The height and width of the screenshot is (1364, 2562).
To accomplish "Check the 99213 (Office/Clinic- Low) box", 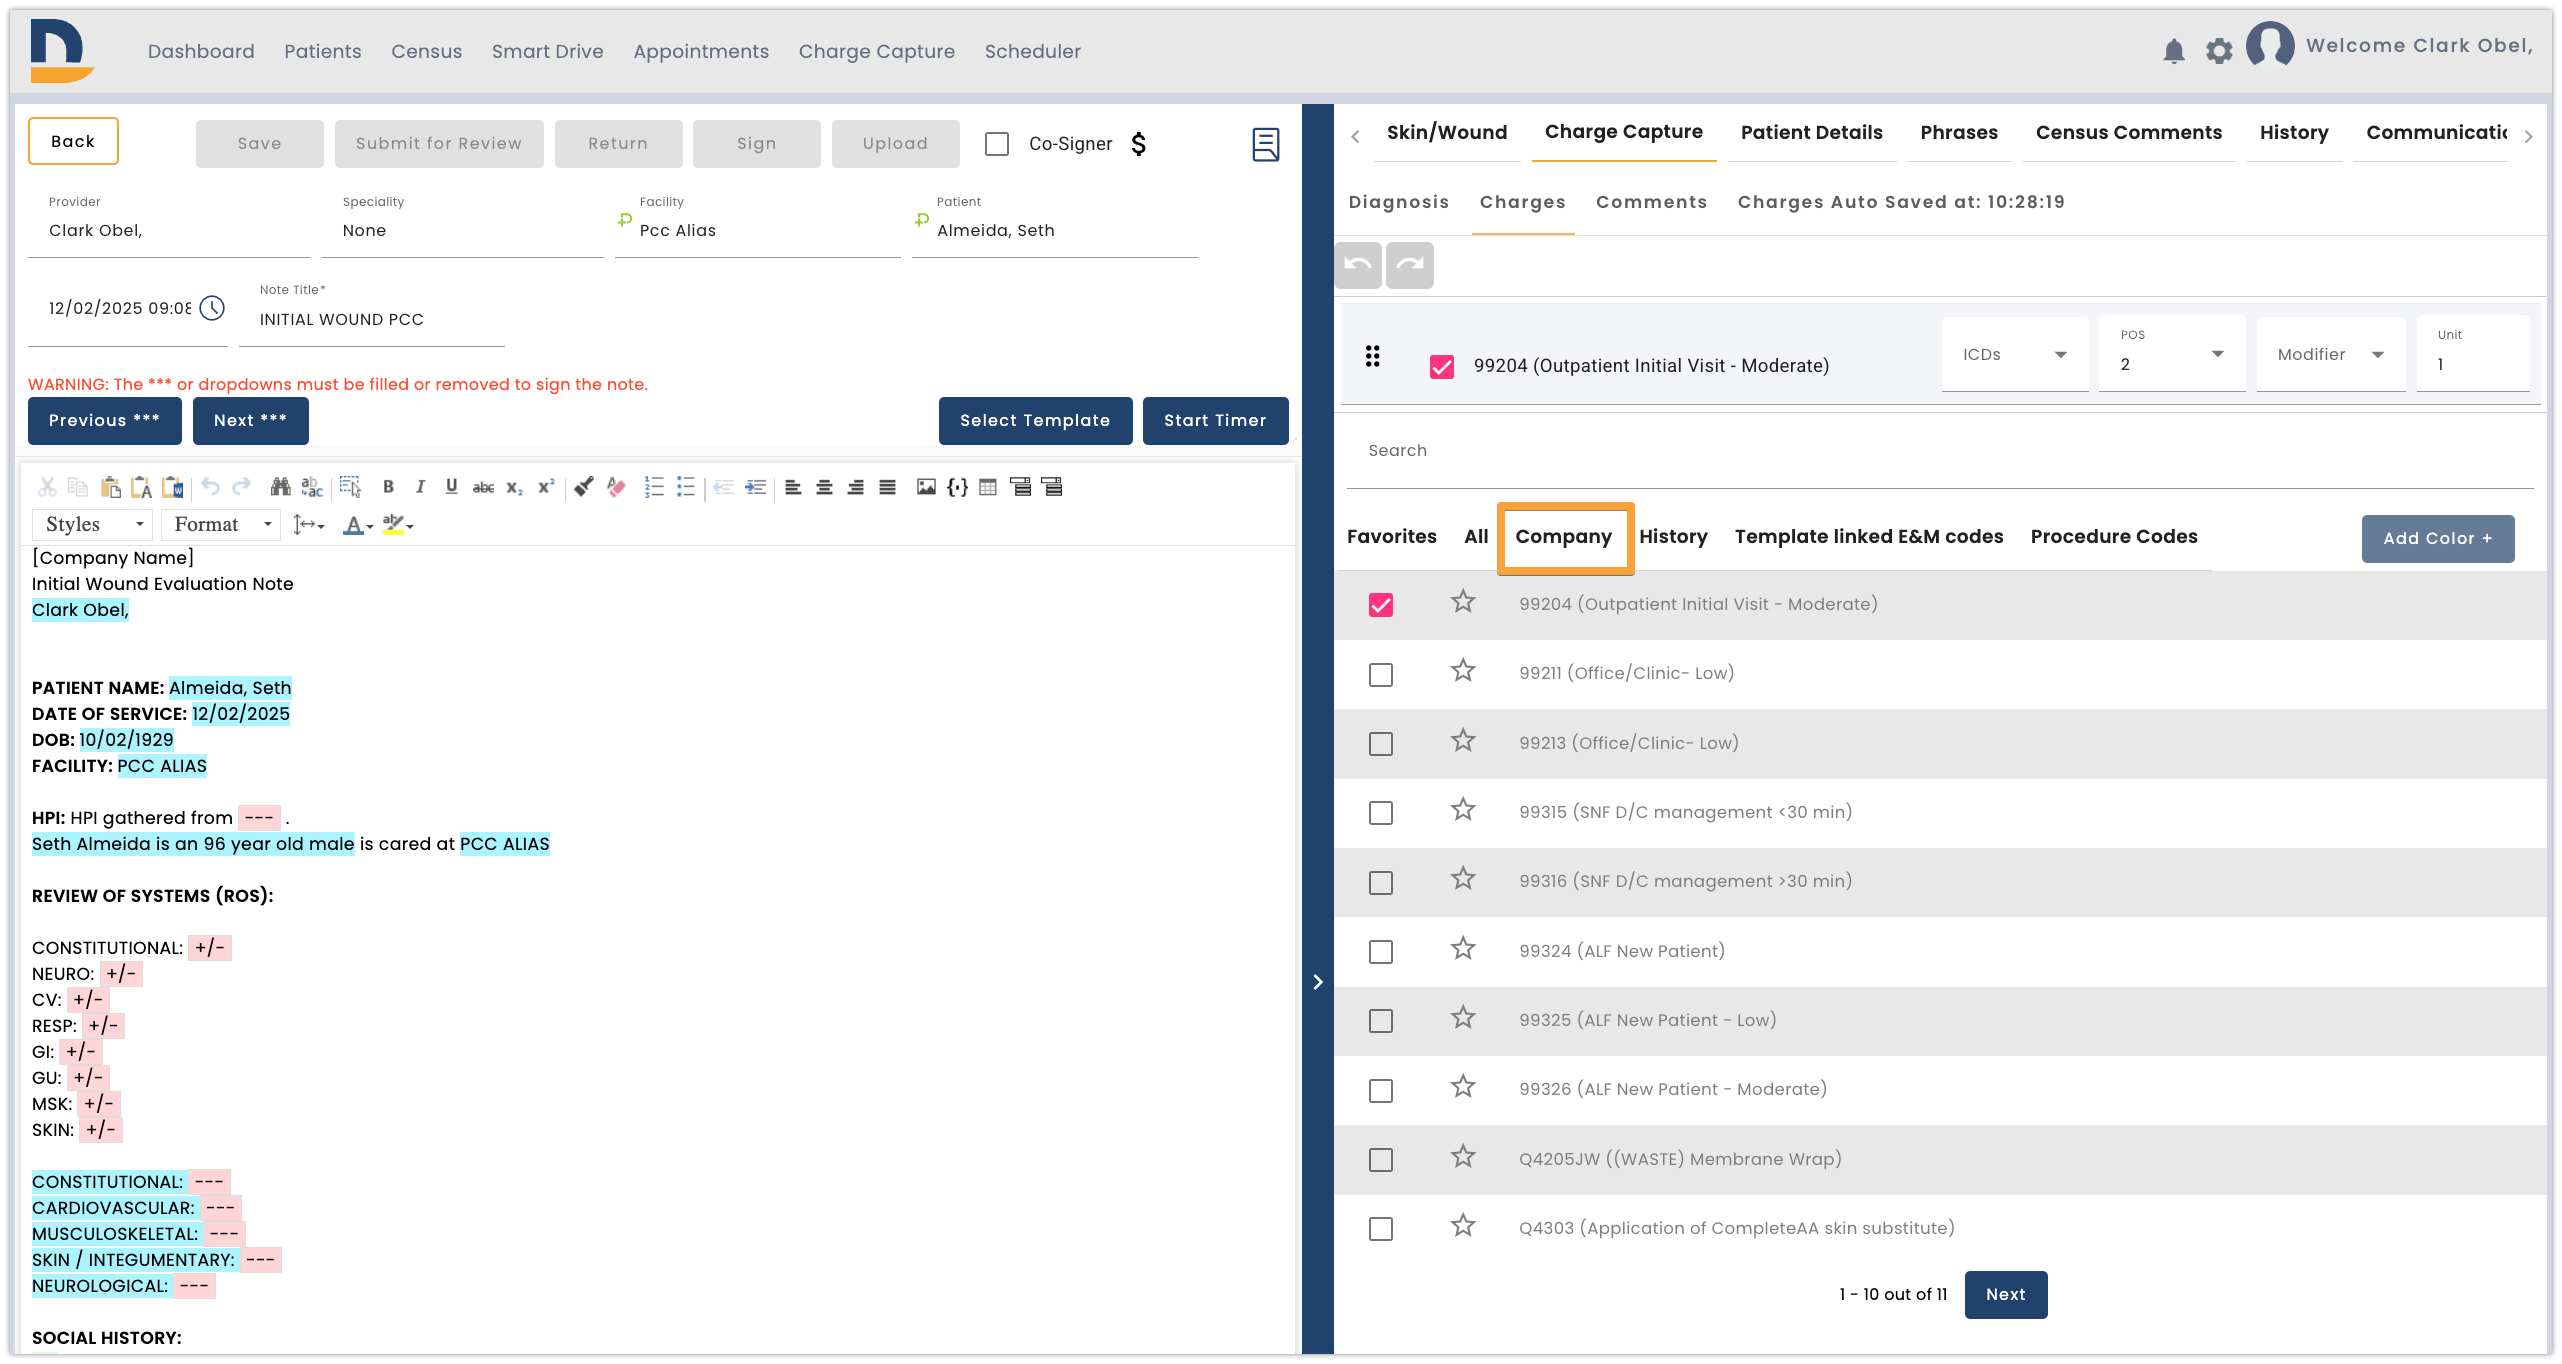I will point(1381,744).
